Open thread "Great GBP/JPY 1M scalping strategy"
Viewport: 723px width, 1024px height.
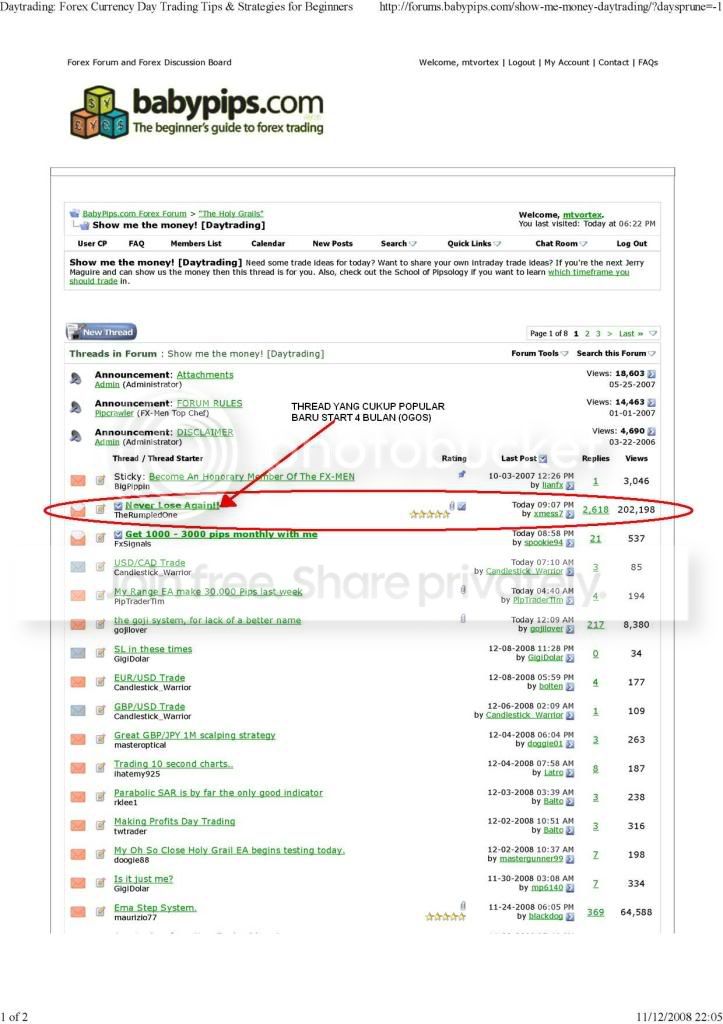pos(195,735)
